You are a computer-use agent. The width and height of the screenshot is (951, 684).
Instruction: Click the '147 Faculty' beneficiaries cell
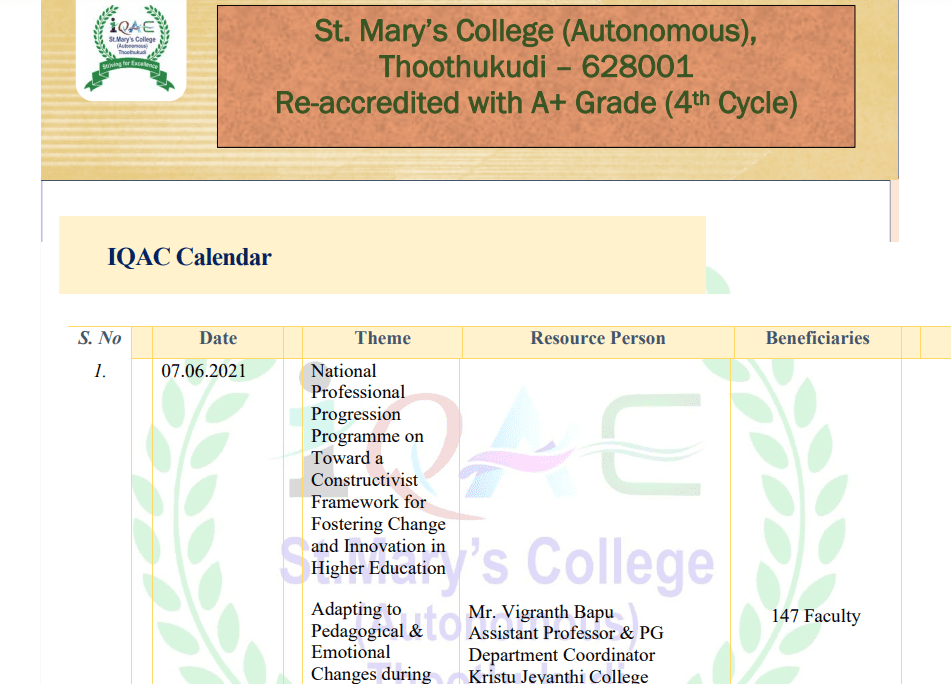pyautogui.click(x=816, y=616)
